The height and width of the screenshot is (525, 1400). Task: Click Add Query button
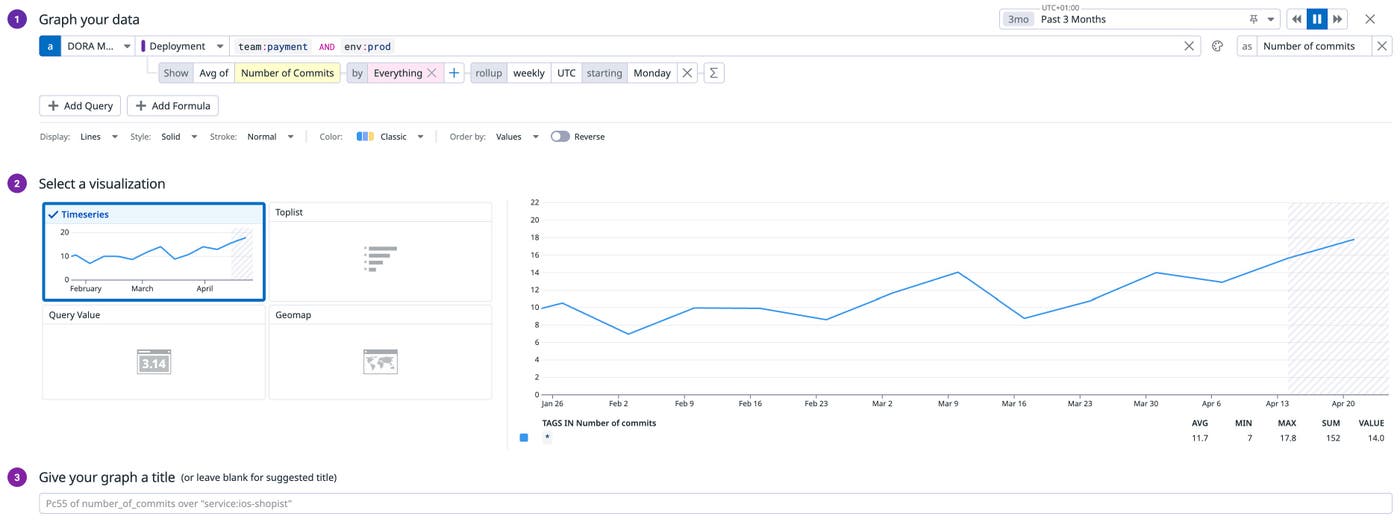tap(80, 106)
